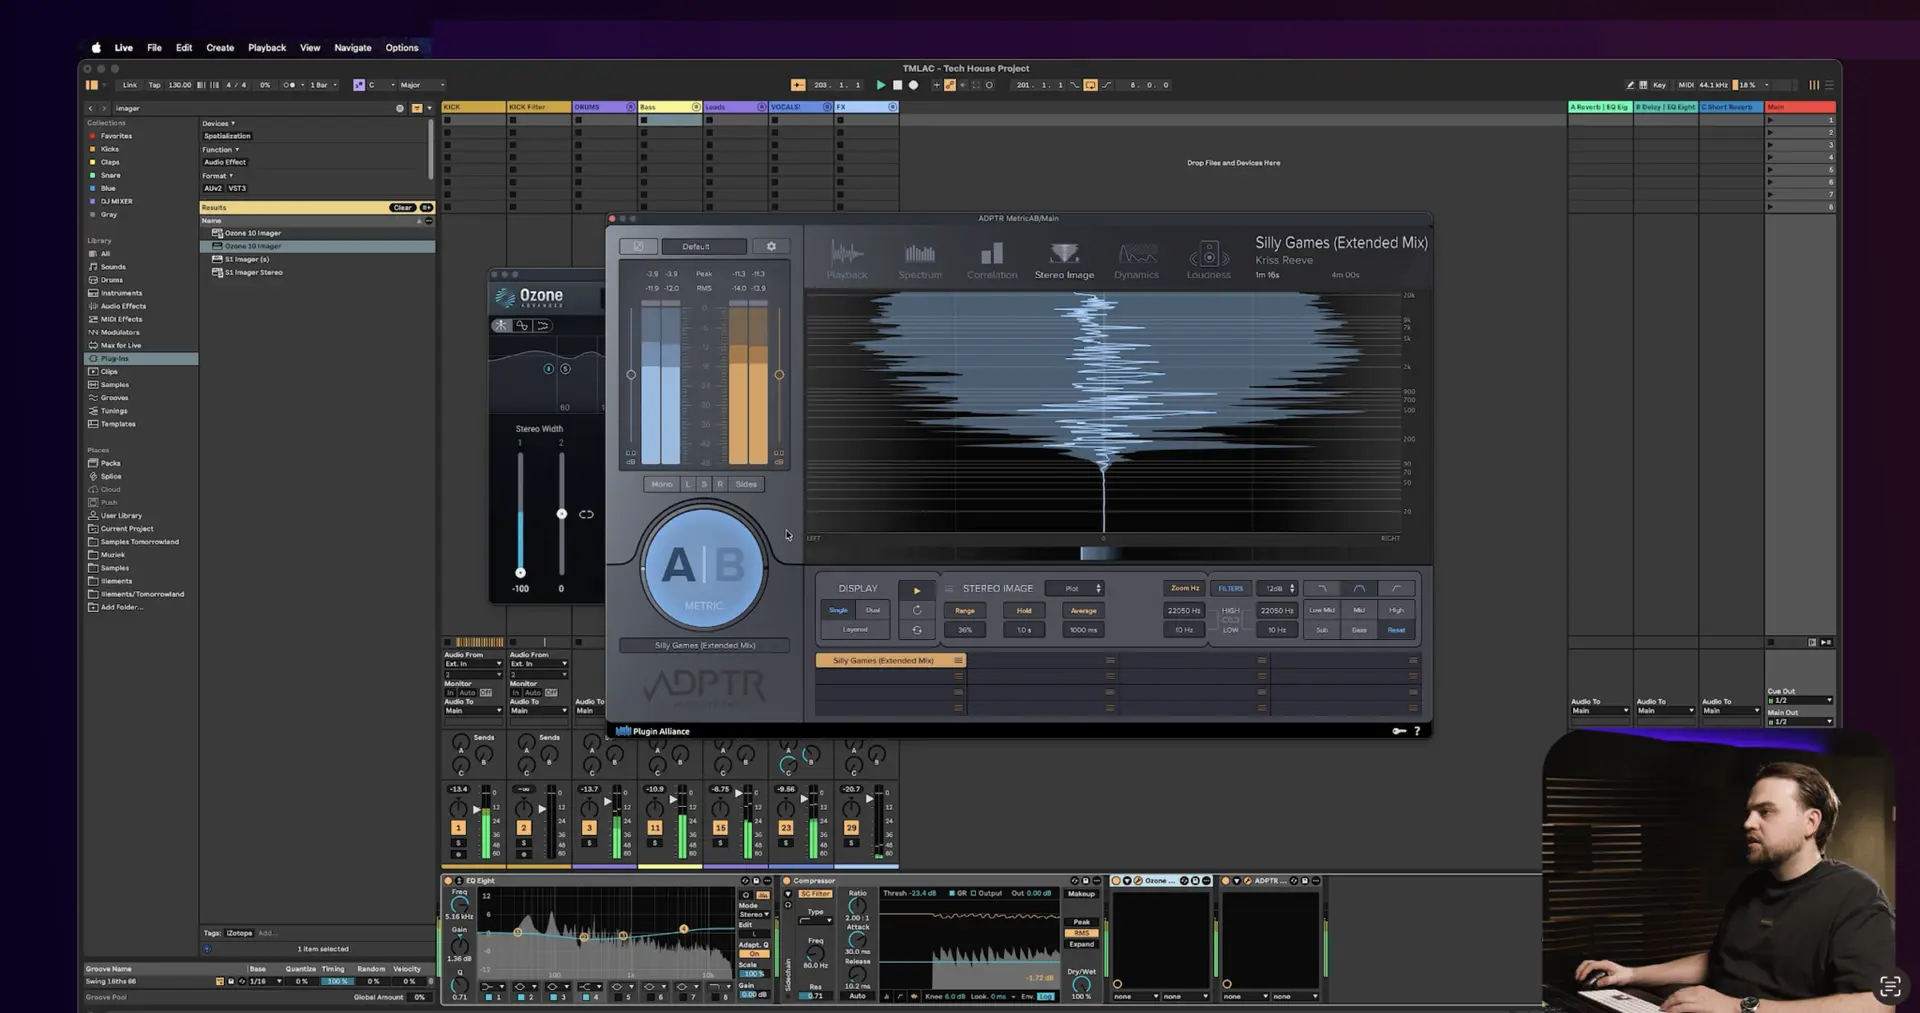
Task: Select the low-pass filter shape icon
Action: pos(1322,588)
